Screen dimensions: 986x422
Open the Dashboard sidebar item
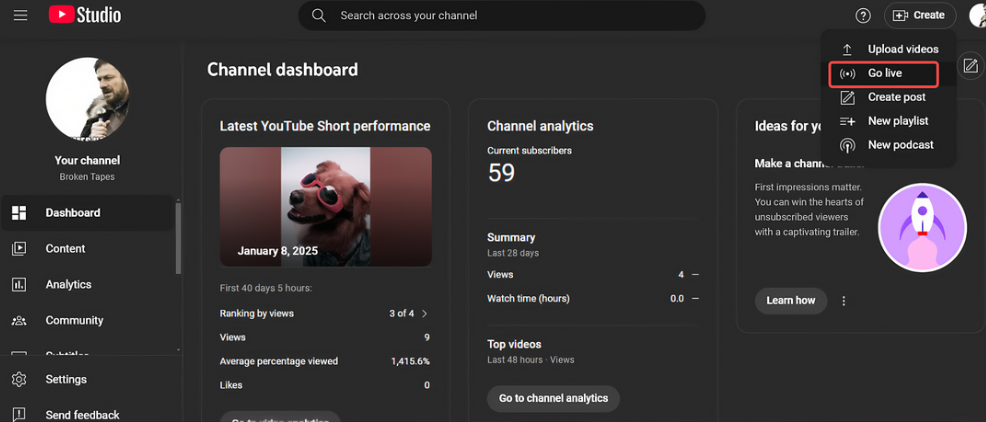87,213
